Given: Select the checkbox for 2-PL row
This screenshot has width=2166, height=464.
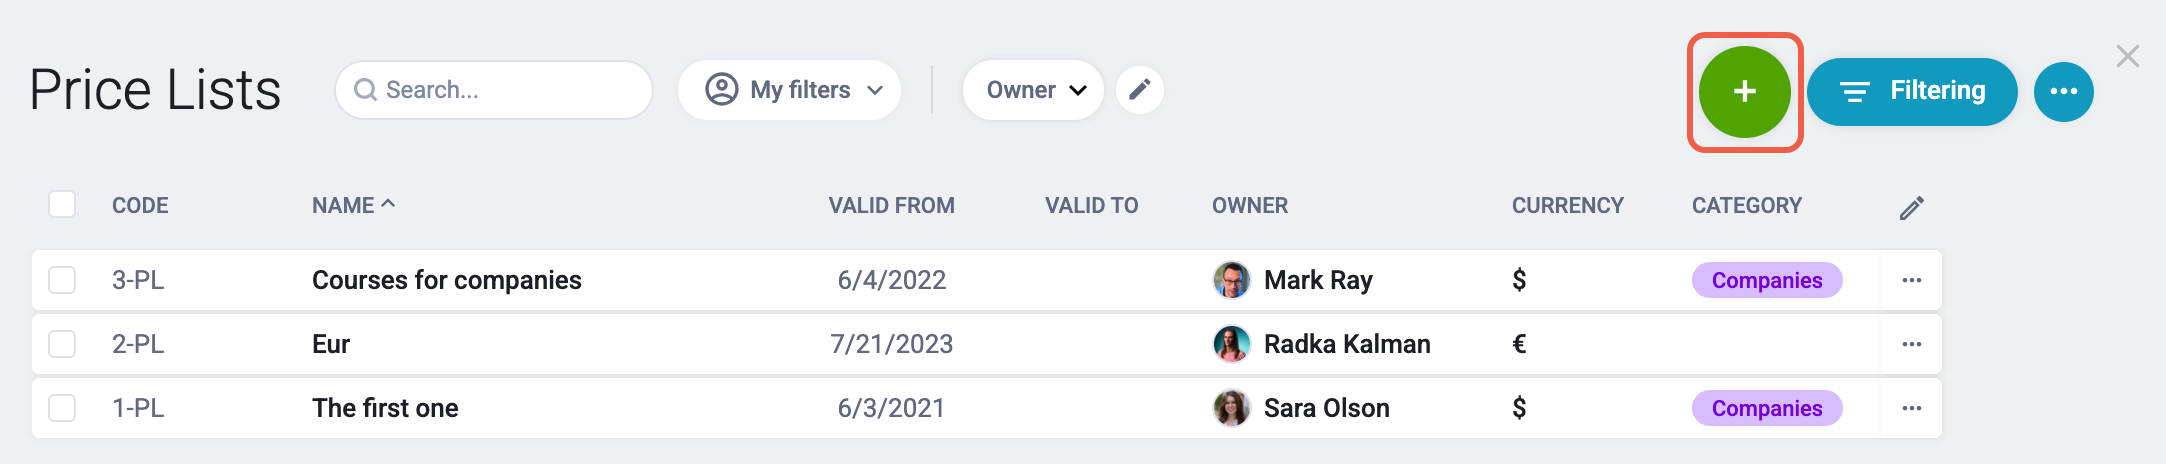Looking at the screenshot, I should point(62,344).
